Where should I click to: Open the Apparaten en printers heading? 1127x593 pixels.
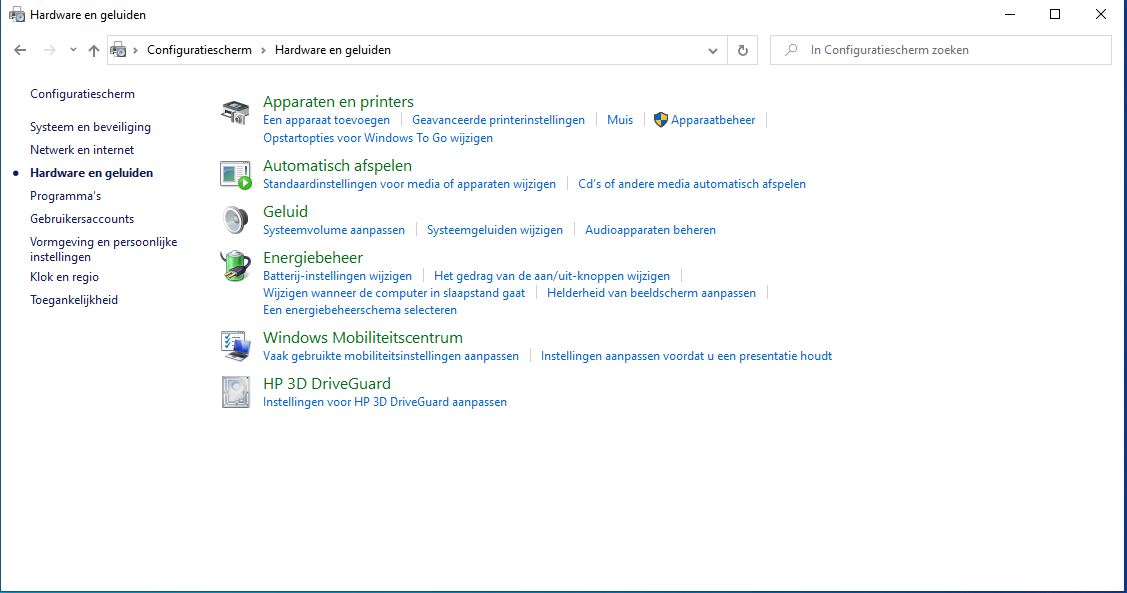[339, 102]
